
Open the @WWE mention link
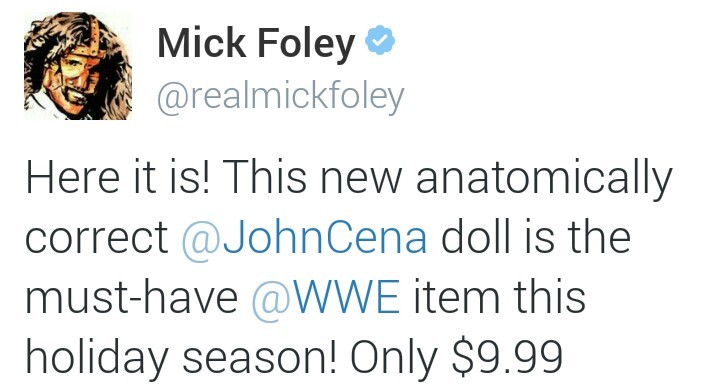[326, 298]
